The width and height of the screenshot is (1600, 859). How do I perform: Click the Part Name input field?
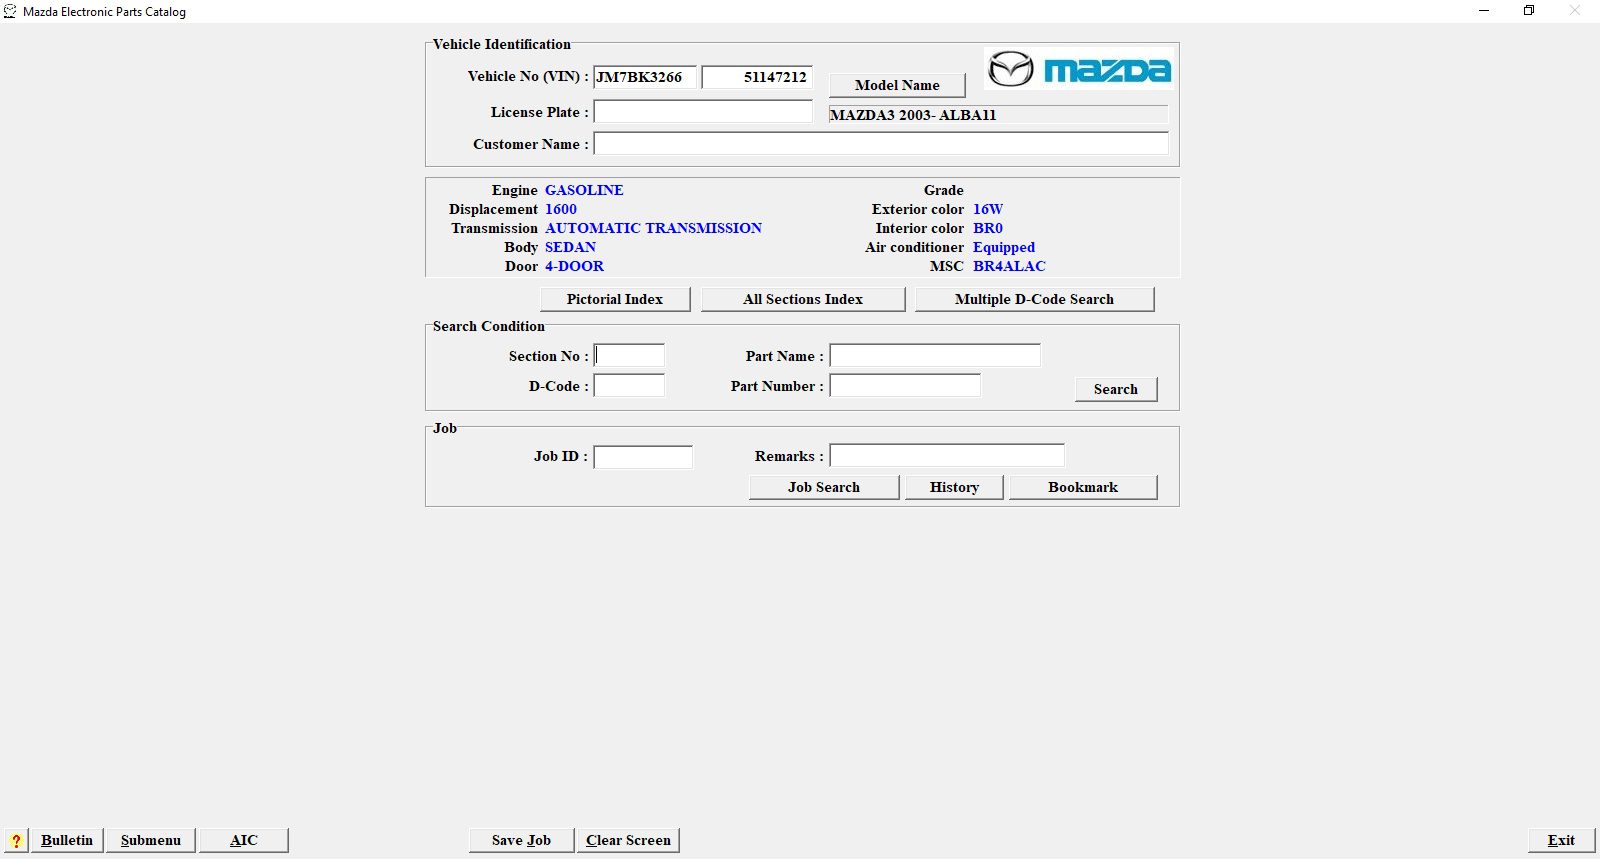[x=935, y=356]
